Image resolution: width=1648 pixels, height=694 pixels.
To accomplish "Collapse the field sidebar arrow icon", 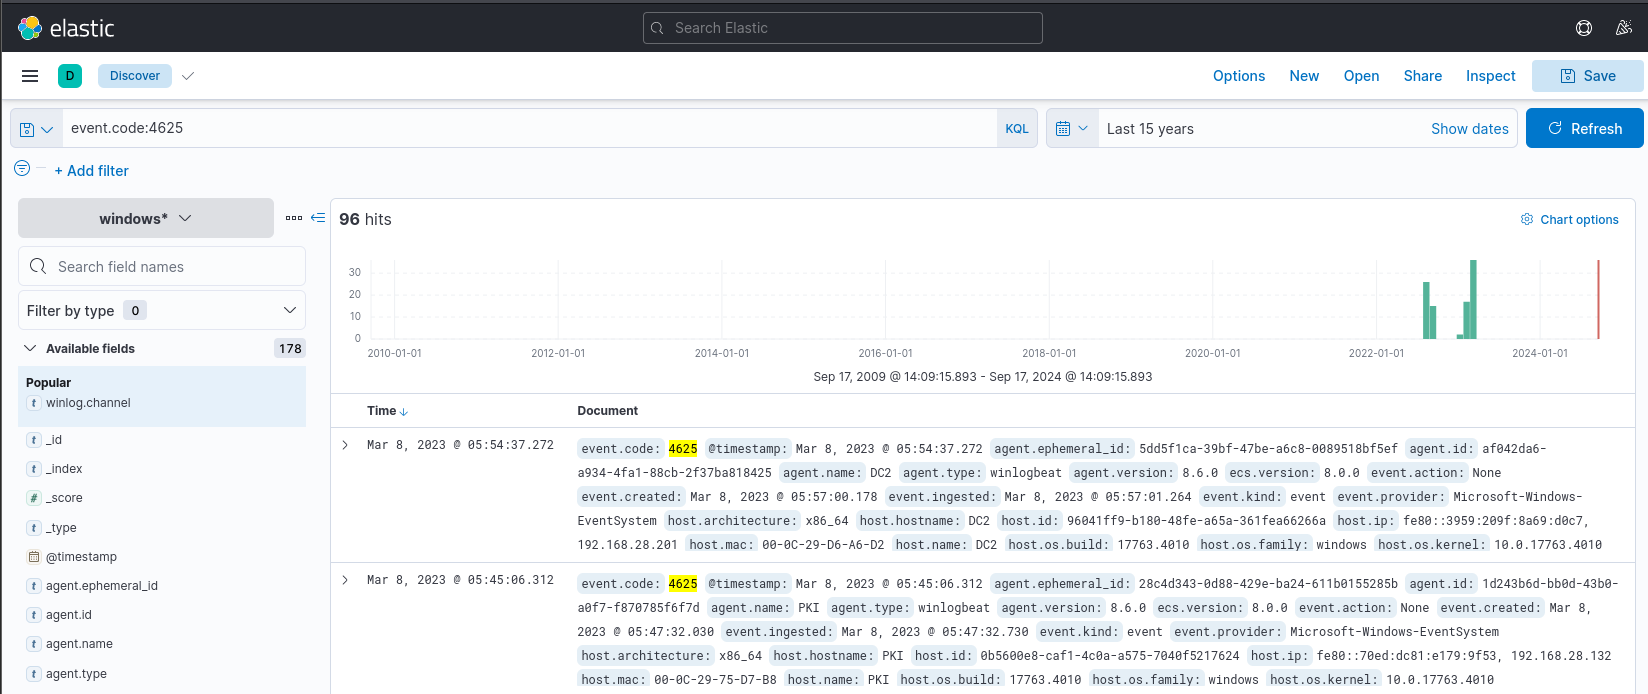I will [318, 218].
